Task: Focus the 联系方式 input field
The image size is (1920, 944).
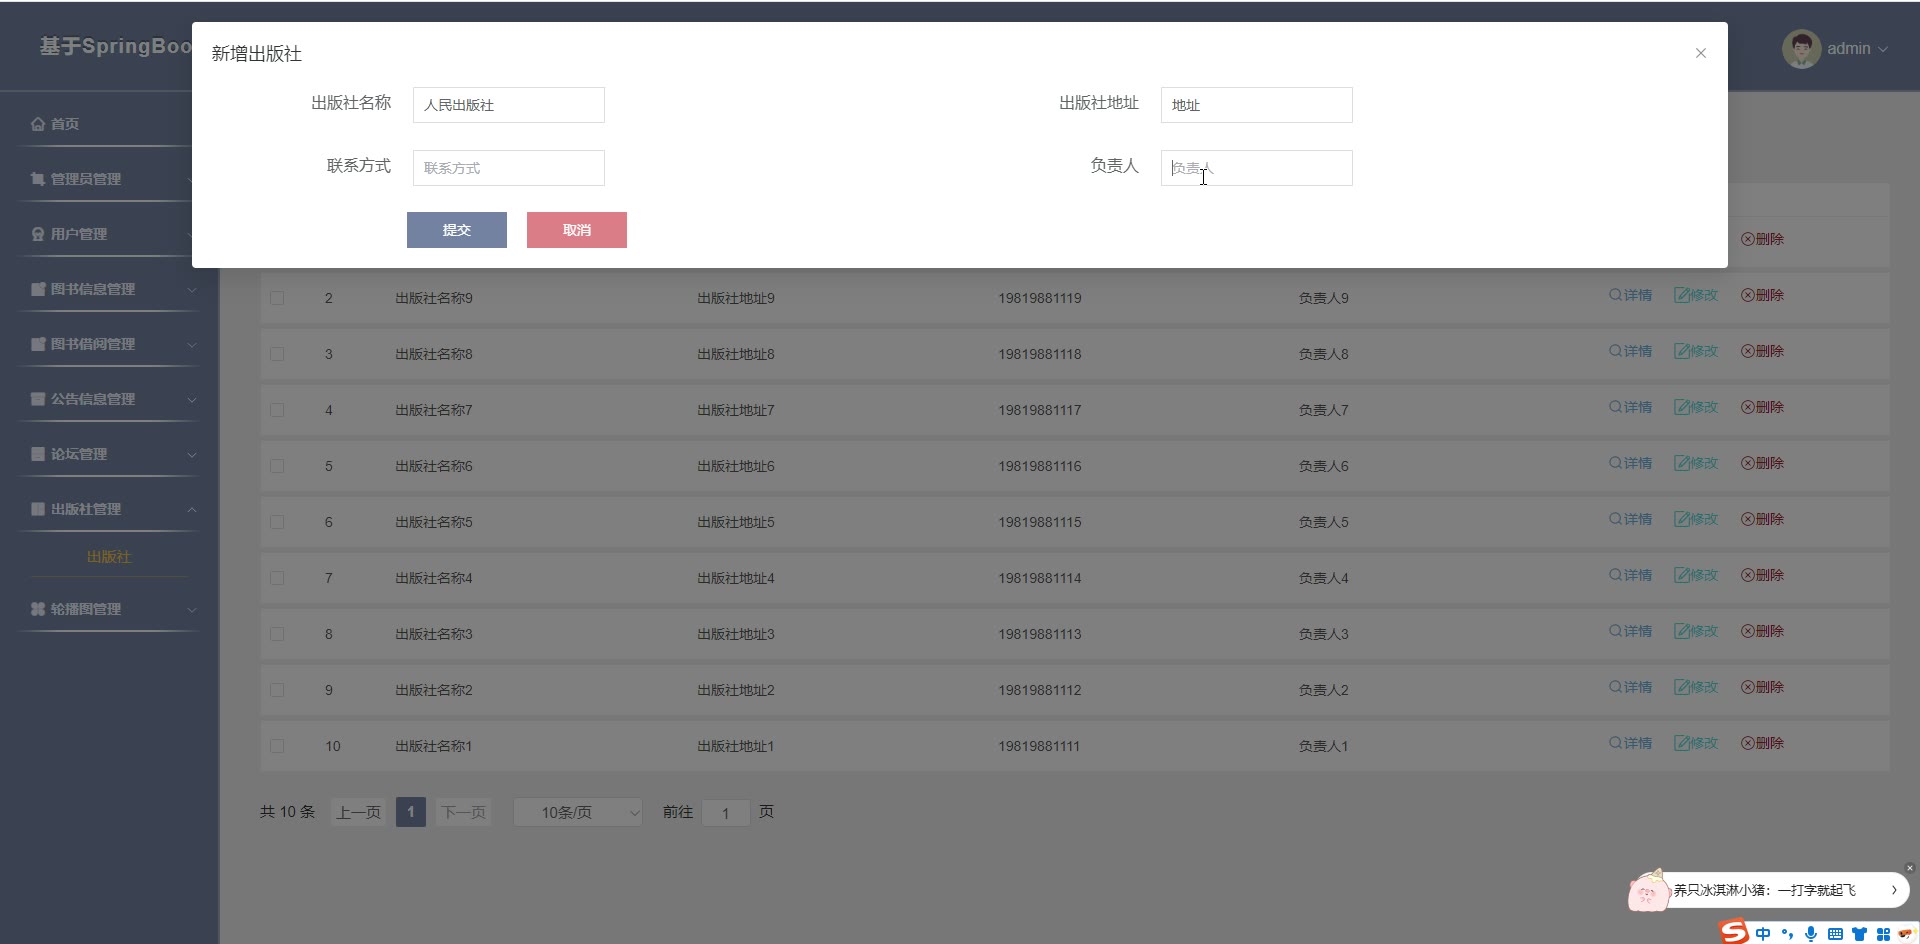Action: tap(509, 168)
